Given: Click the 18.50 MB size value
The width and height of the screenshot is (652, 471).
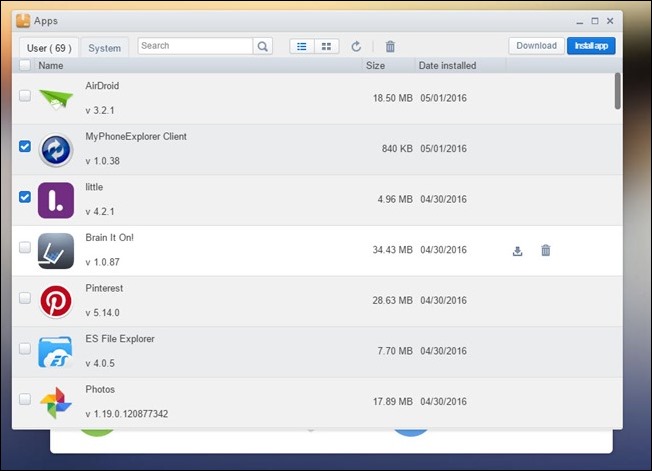Looking at the screenshot, I should [393, 98].
